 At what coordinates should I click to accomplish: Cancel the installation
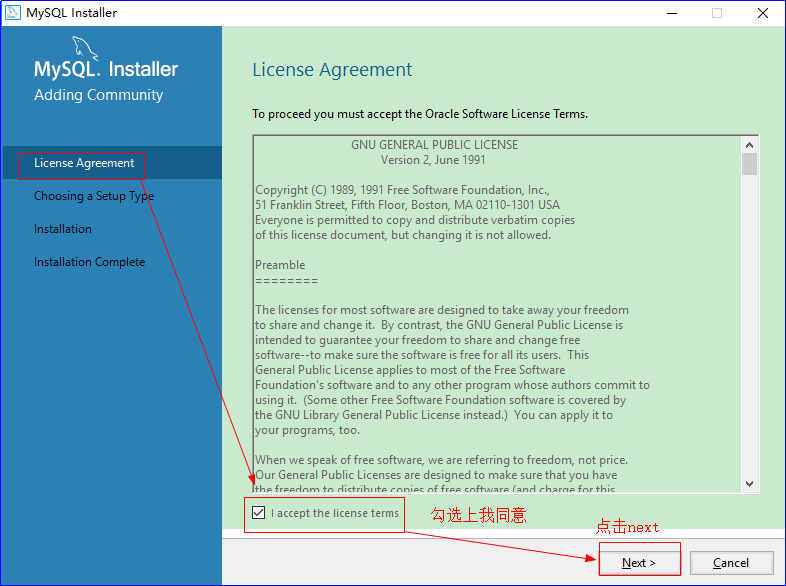point(731,563)
